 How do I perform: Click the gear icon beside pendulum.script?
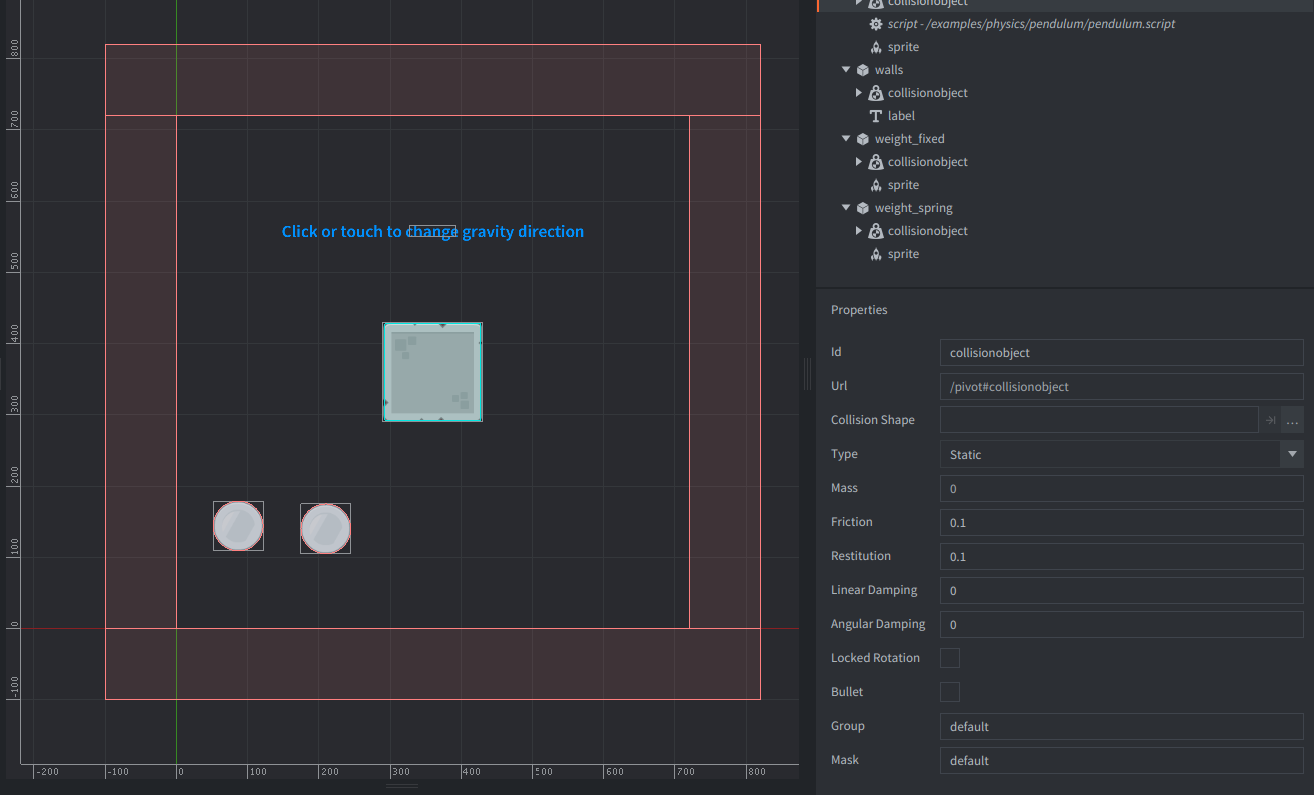(876, 24)
